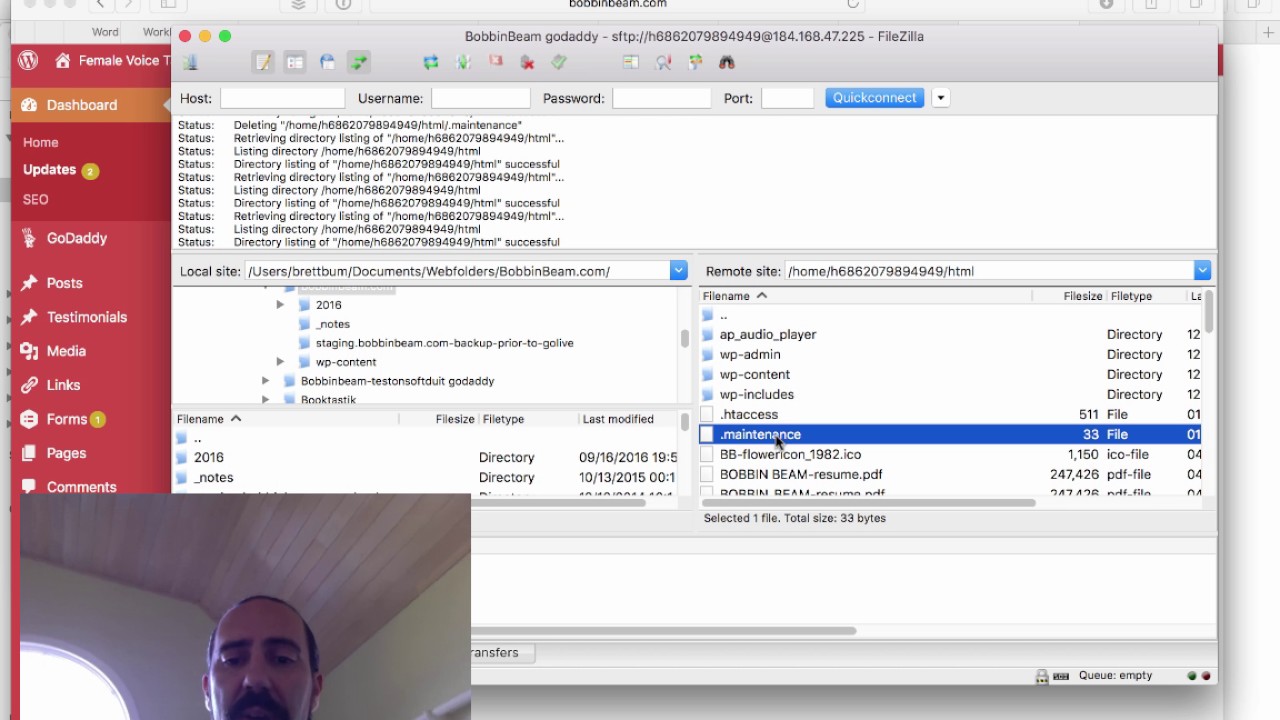Open the Site Manager icon in FileZilla toolbar
The width and height of the screenshot is (1280, 720).
(190, 62)
